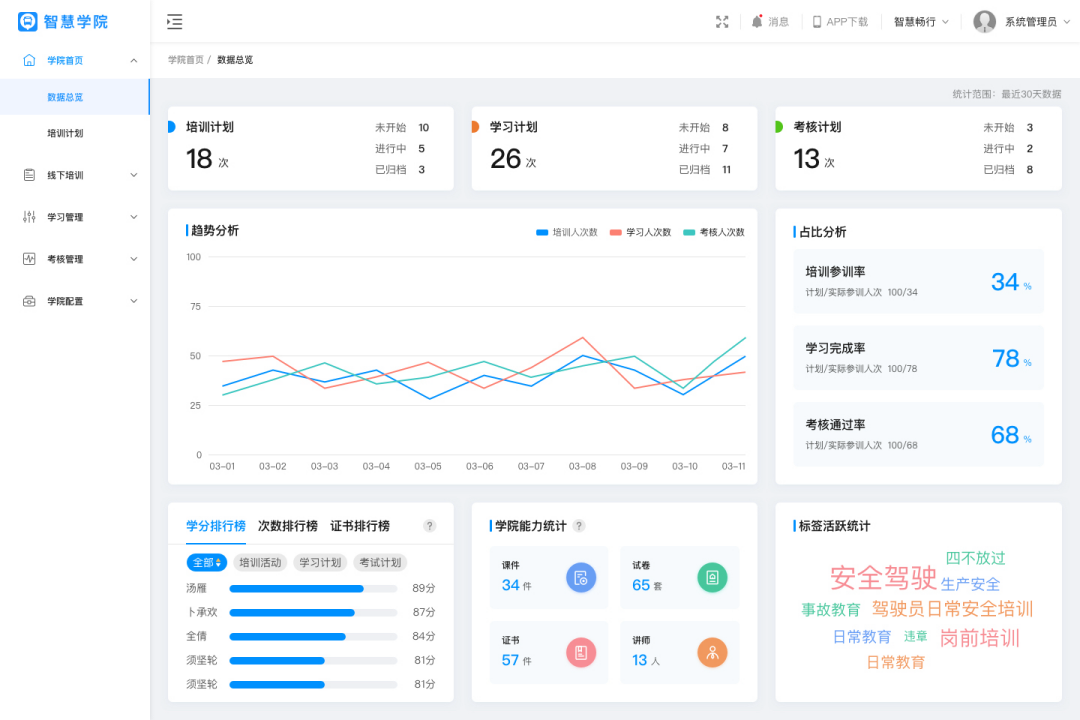Collapse the sidebar with the menu fold icon
Viewport: 1080px width, 720px height.
175,22
